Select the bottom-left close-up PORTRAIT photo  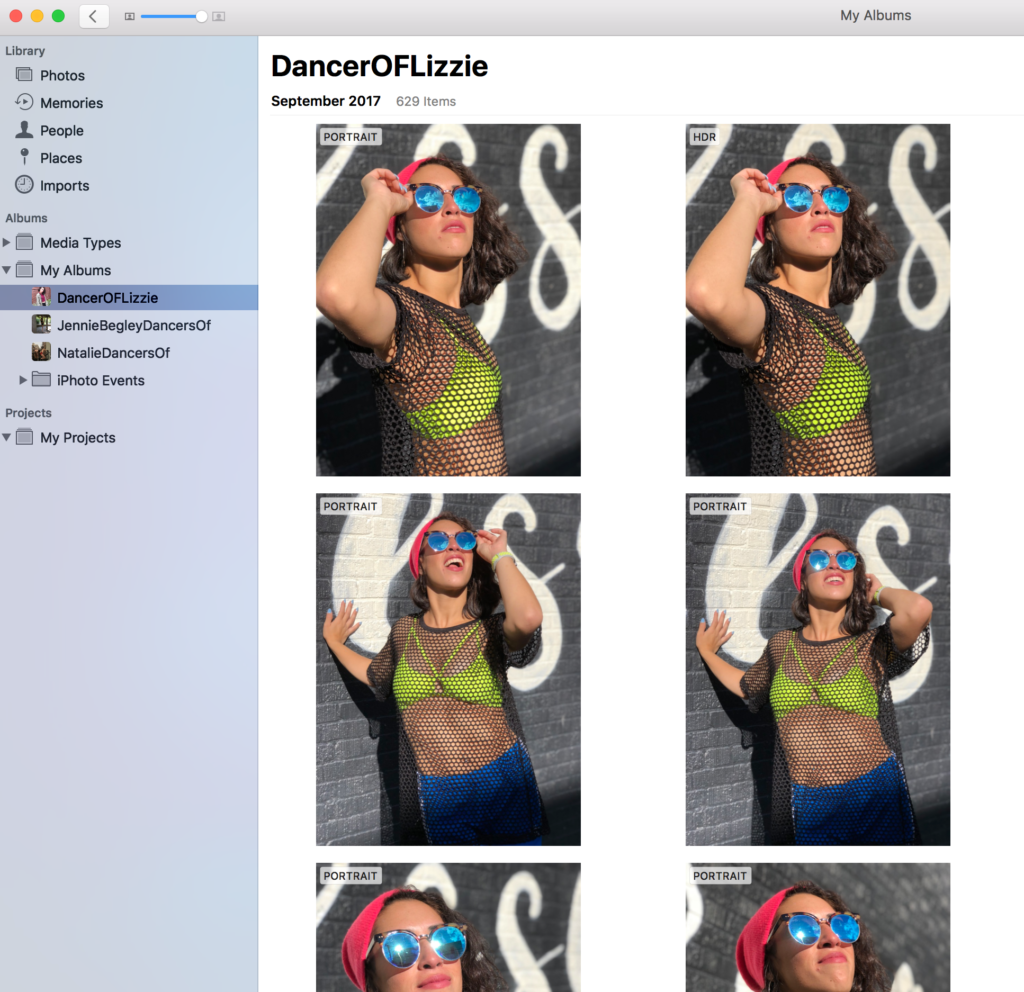[x=448, y=927]
